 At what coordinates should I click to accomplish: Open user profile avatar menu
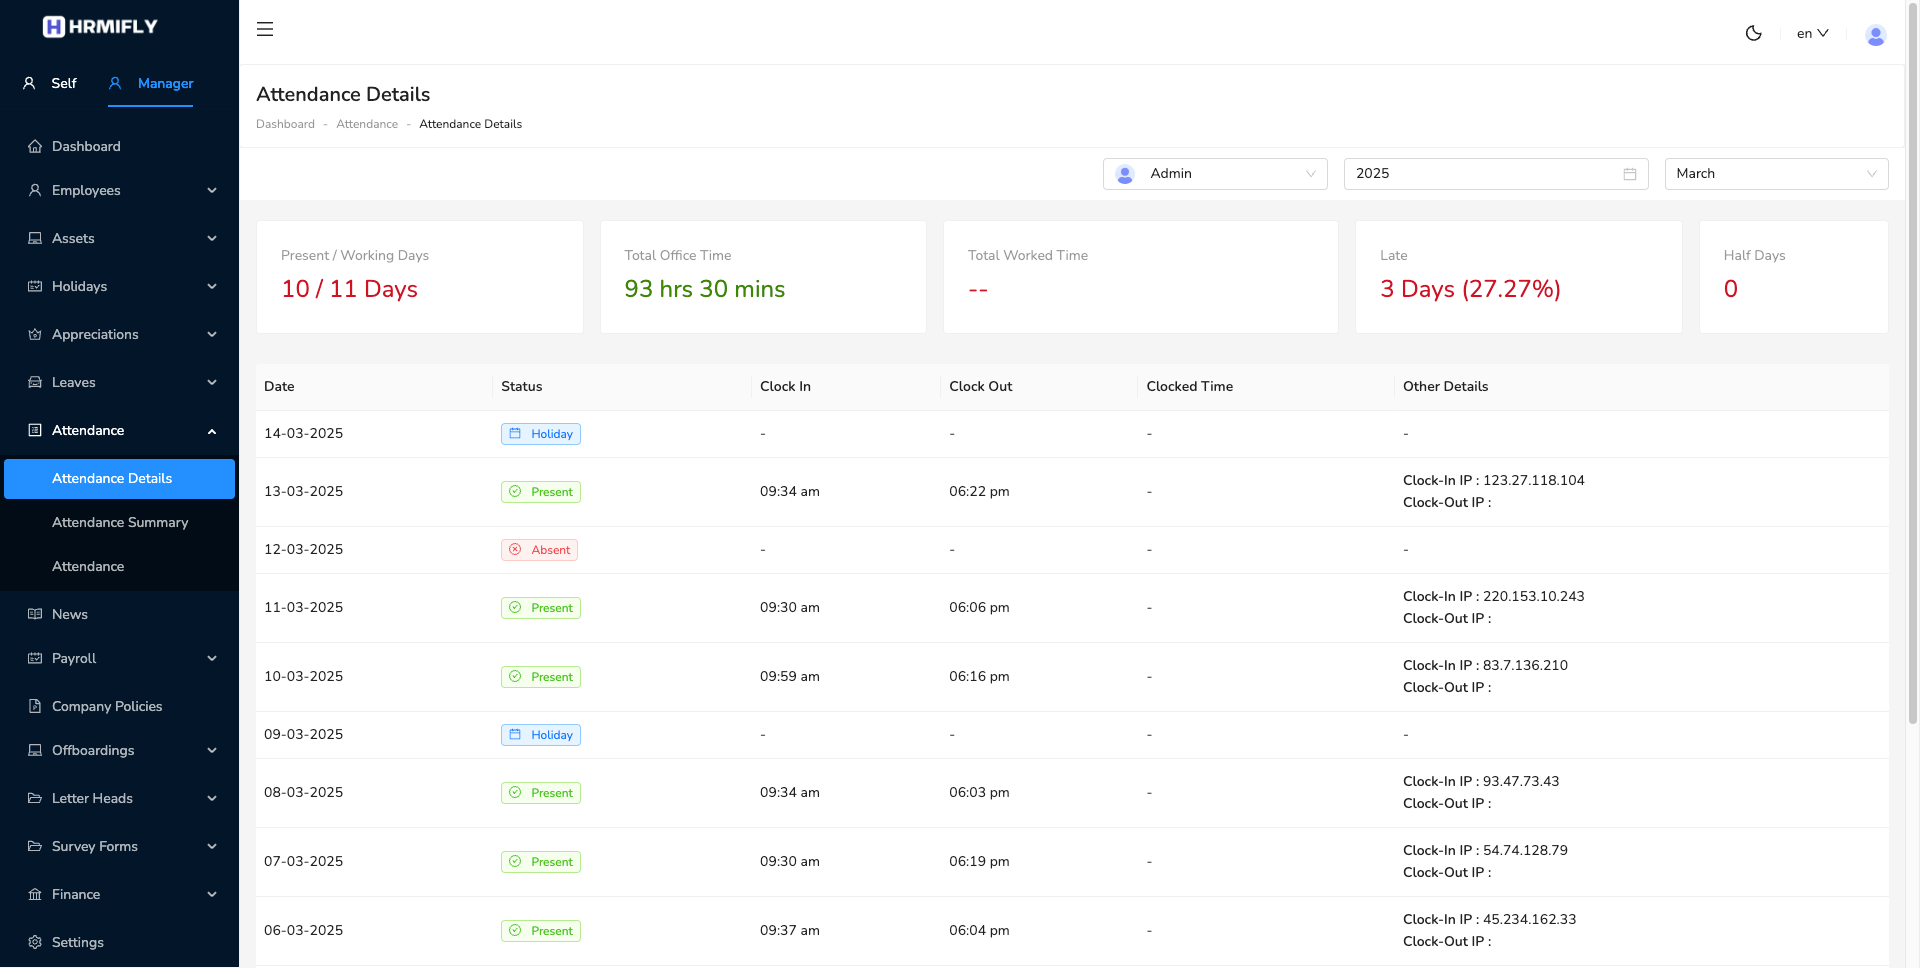pyautogui.click(x=1875, y=35)
